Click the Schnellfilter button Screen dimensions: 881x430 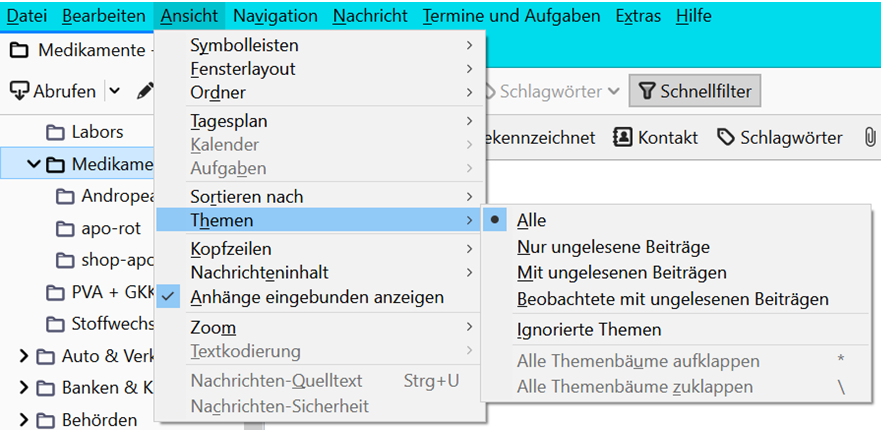click(691, 92)
